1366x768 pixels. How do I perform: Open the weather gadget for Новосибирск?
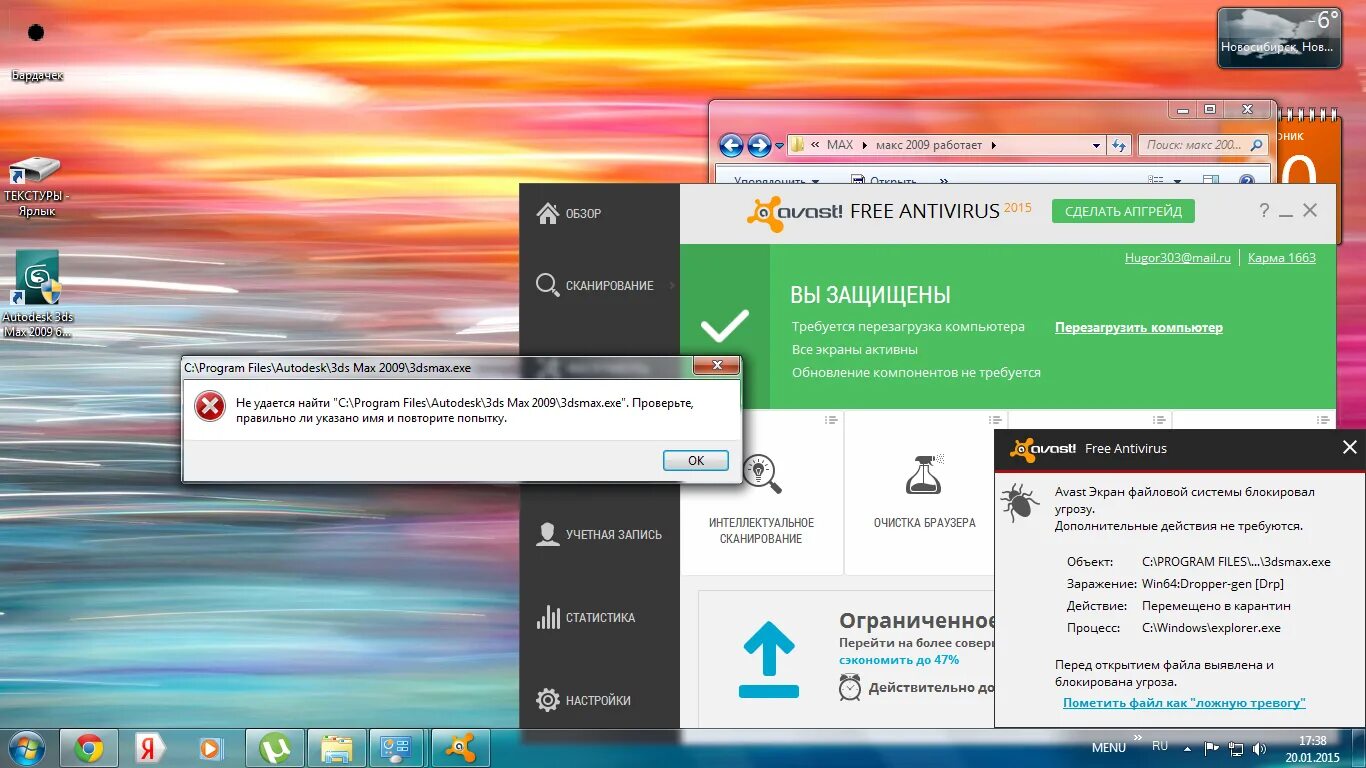click(1279, 38)
